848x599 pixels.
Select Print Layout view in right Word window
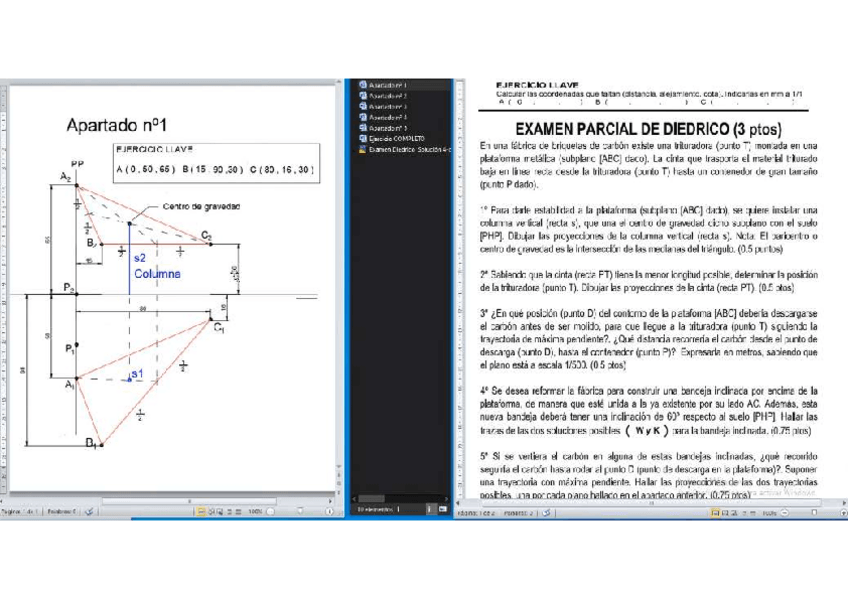point(715,513)
